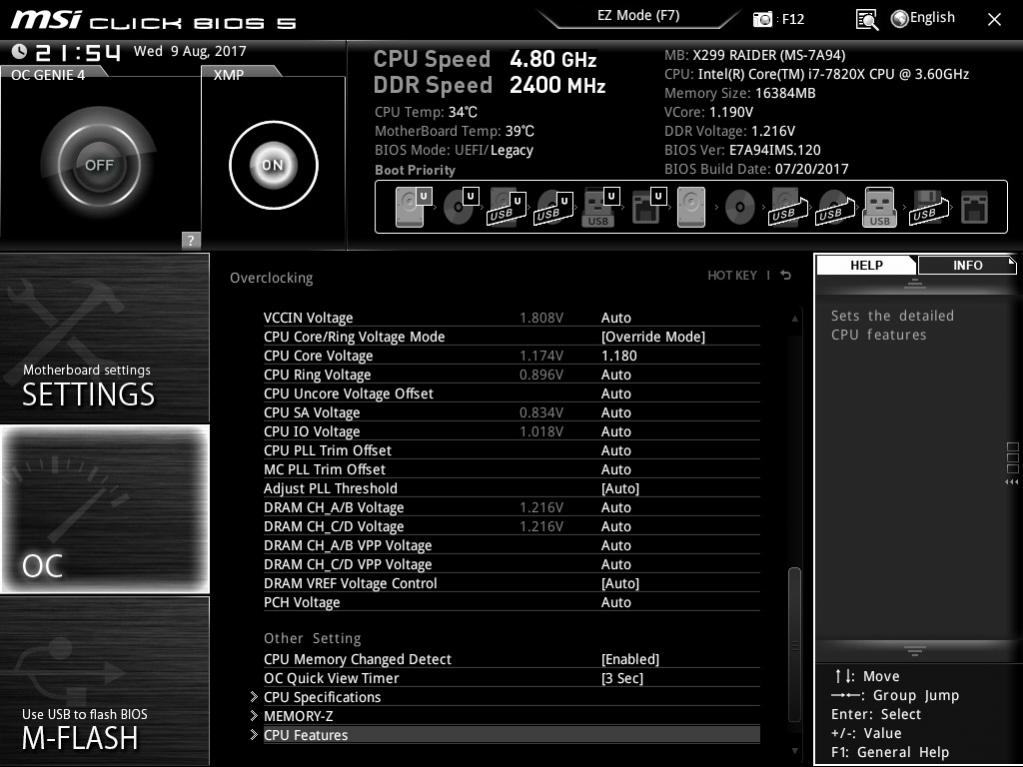Toggle the XMP ON button
This screenshot has width=1023, height=767.
click(x=273, y=165)
